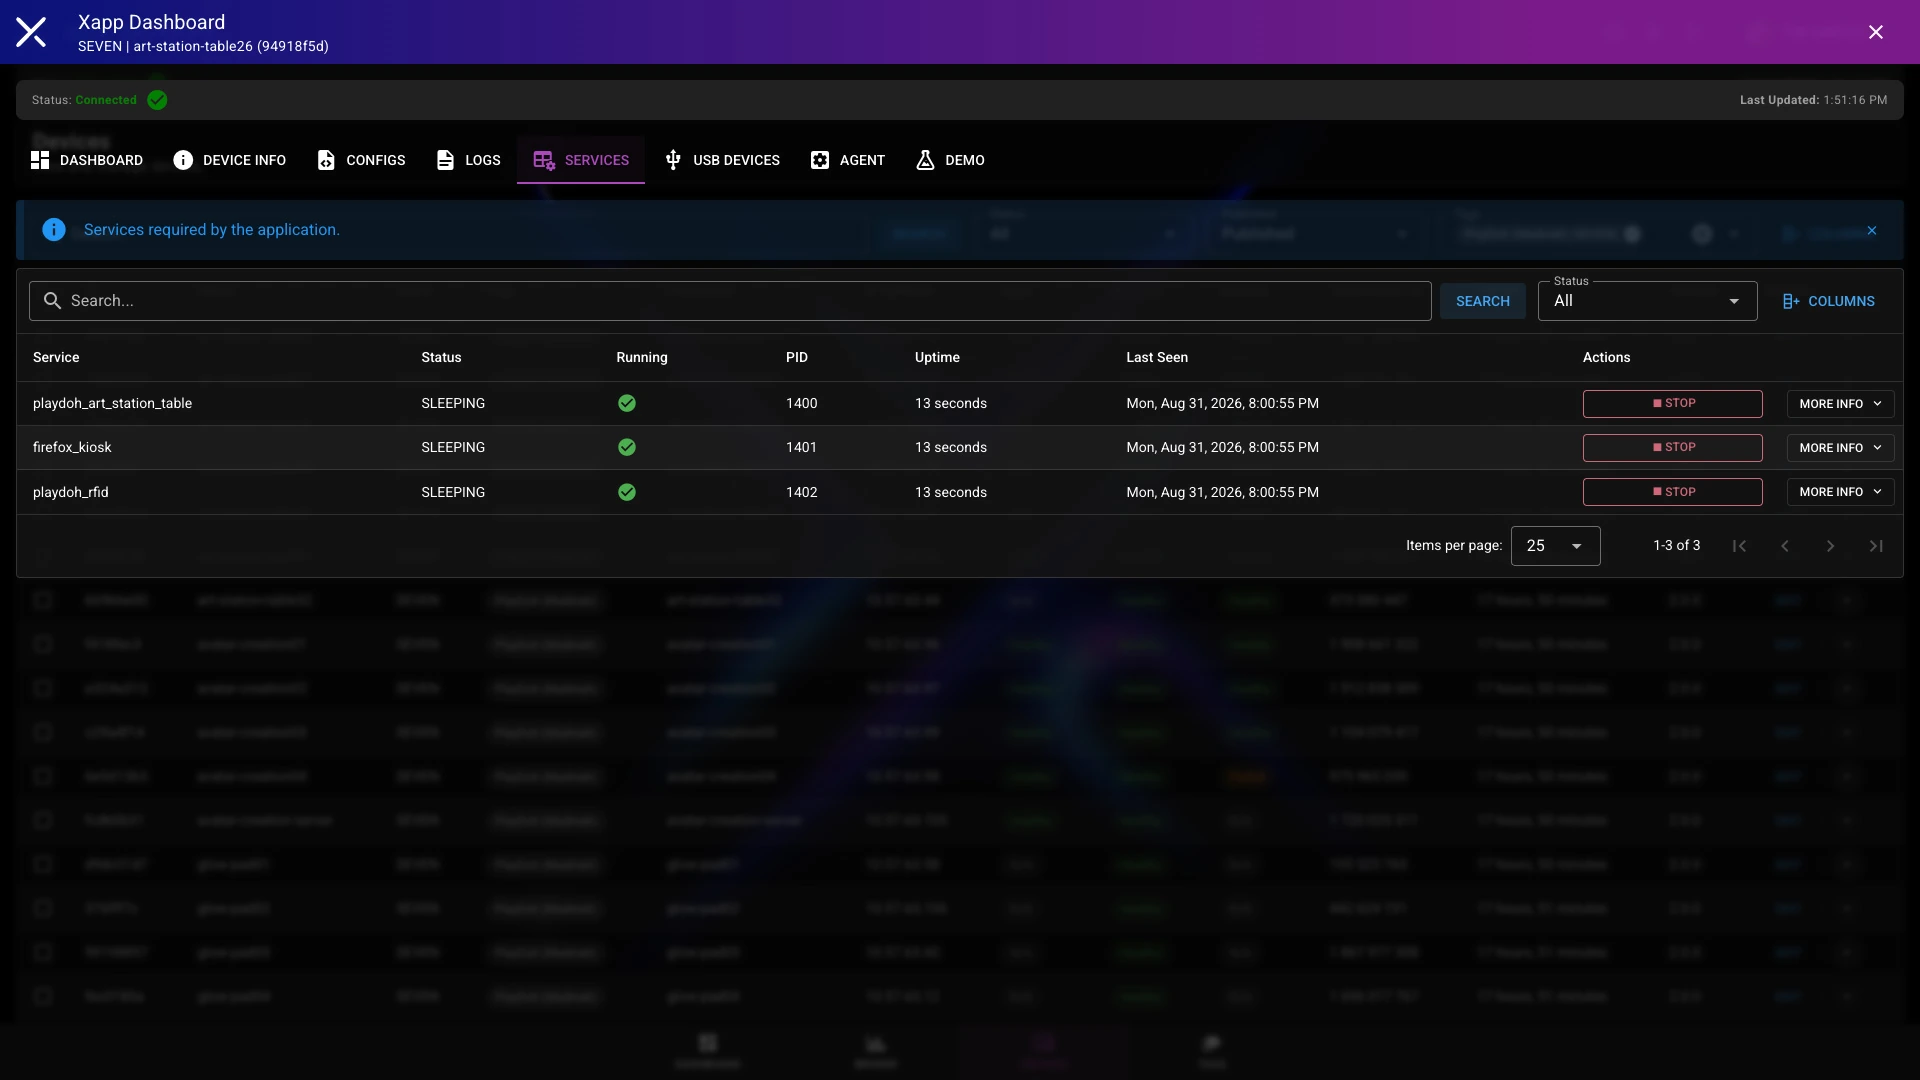This screenshot has width=1920, height=1080.
Task: Sort by Uptime column header
Action: tap(937, 357)
